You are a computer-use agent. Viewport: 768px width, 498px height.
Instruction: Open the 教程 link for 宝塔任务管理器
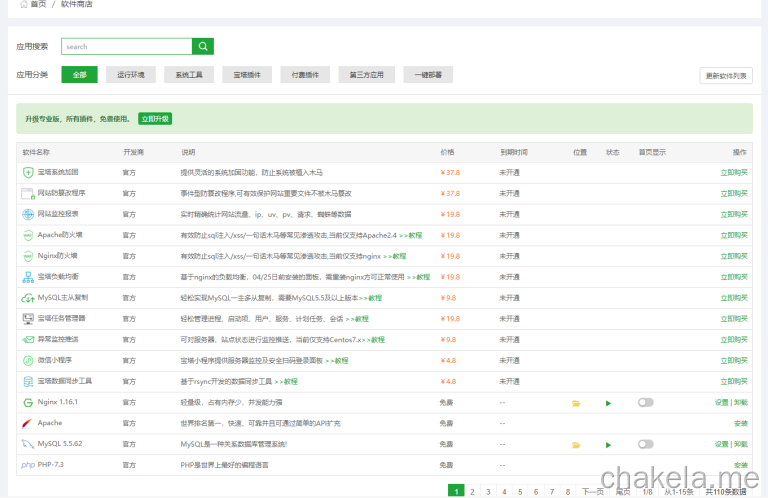(357, 319)
